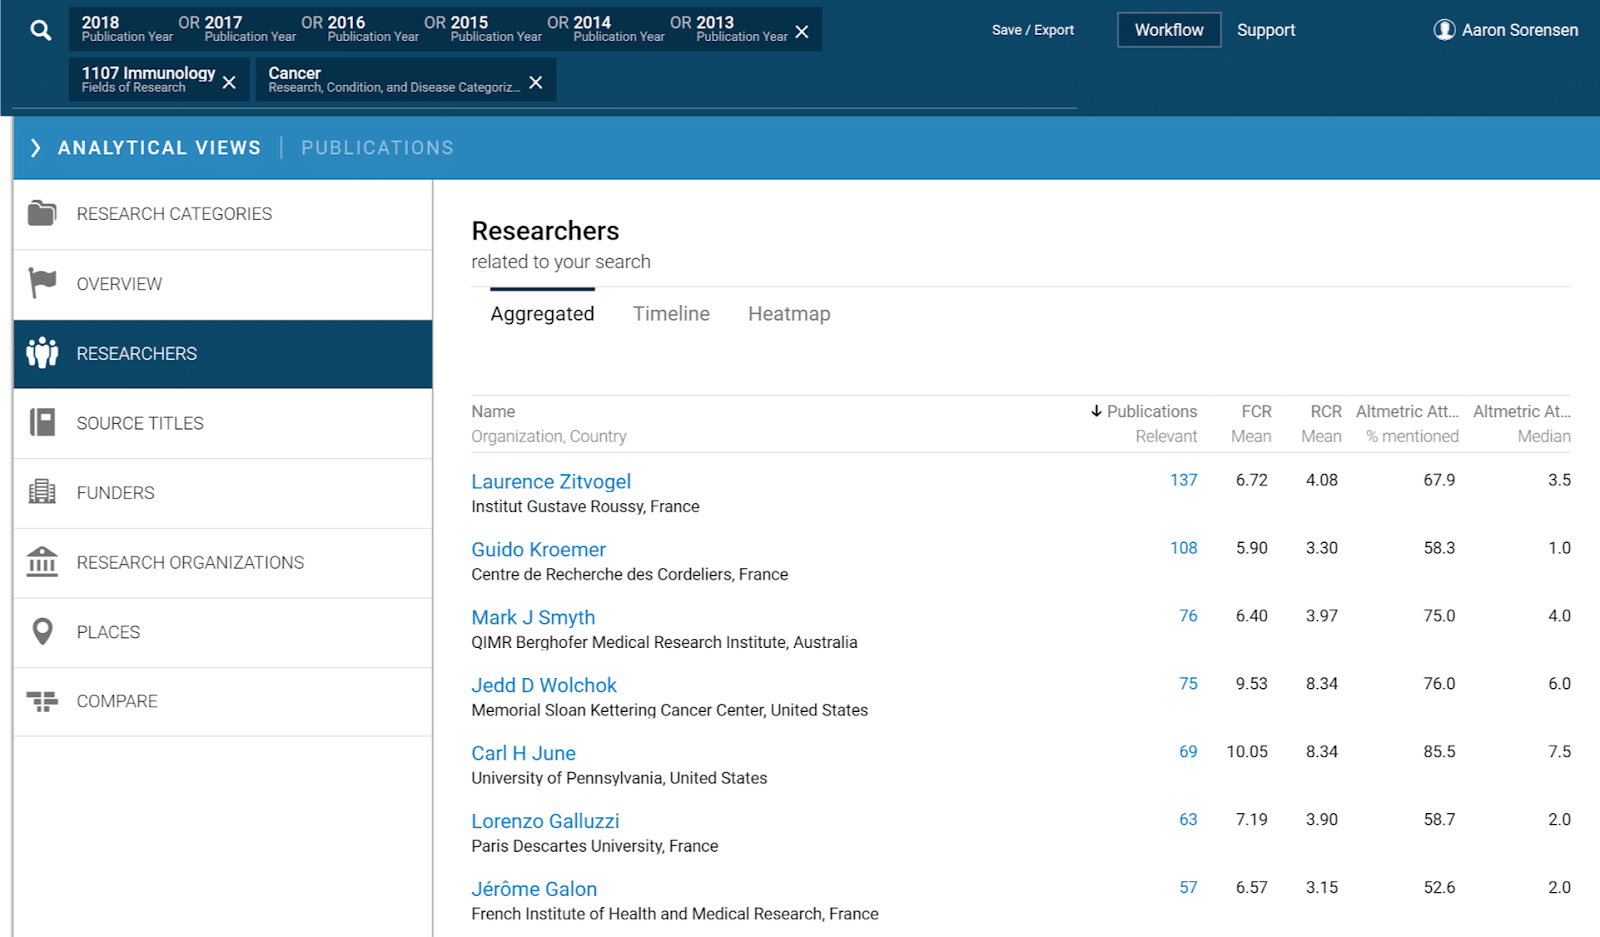Click the Places map pin icon
Viewport: 1600px width, 937px height.
[x=42, y=631]
